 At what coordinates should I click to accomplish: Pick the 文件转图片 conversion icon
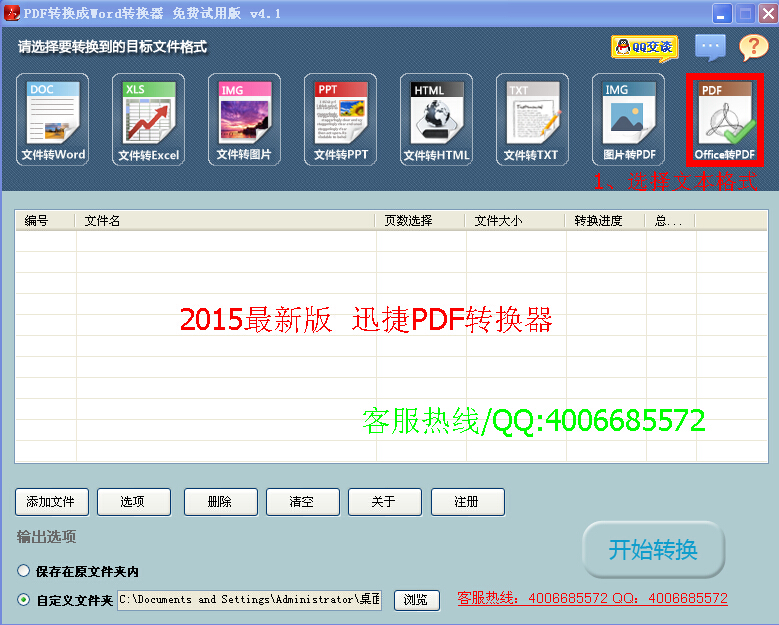244,119
